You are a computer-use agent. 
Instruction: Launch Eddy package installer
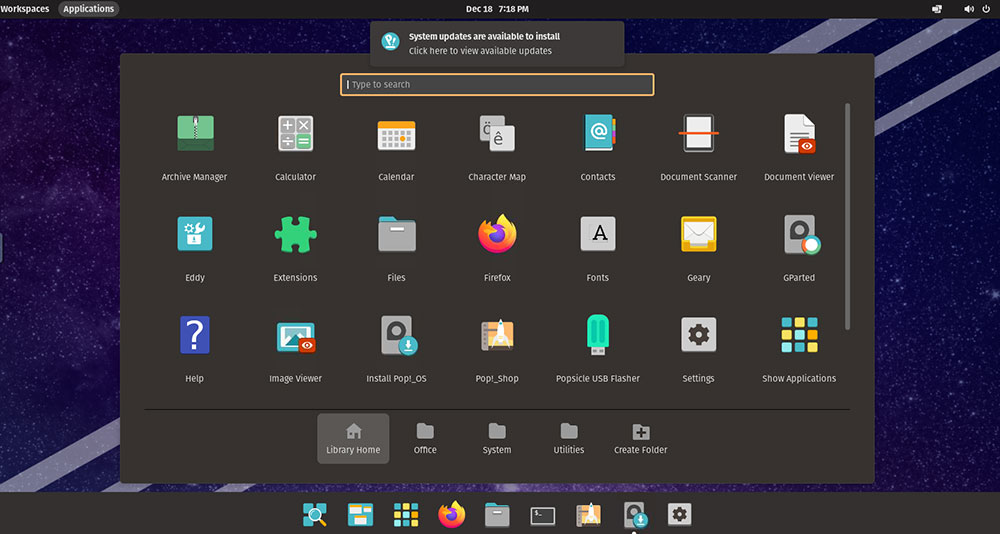[195, 234]
